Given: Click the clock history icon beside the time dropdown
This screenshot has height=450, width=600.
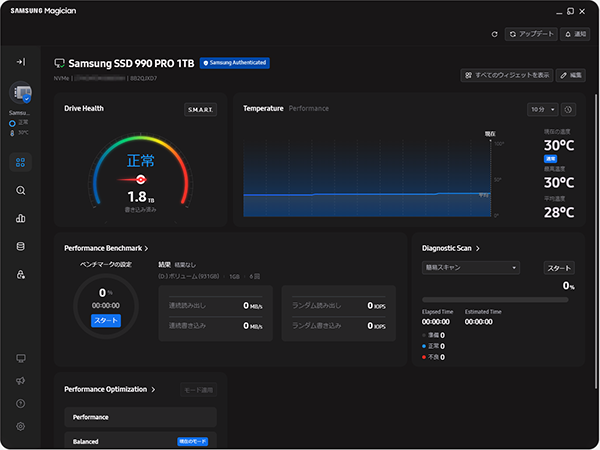Looking at the screenshot, I should pyautogui.click(x=568, y=109).
